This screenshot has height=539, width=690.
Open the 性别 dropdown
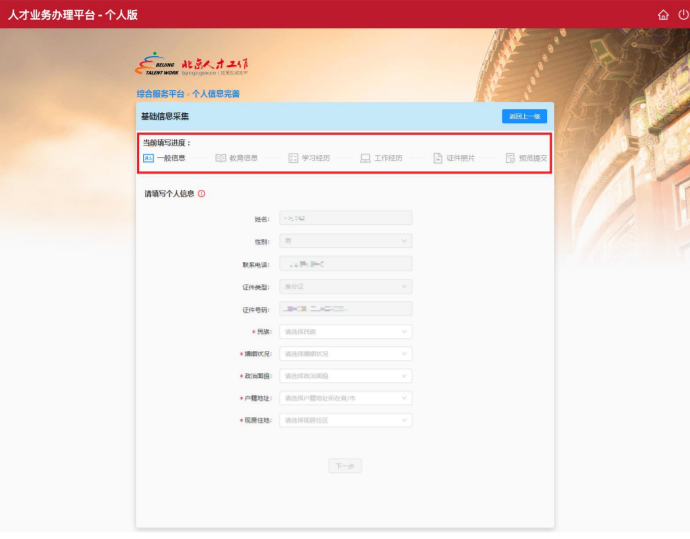point(345,241)
